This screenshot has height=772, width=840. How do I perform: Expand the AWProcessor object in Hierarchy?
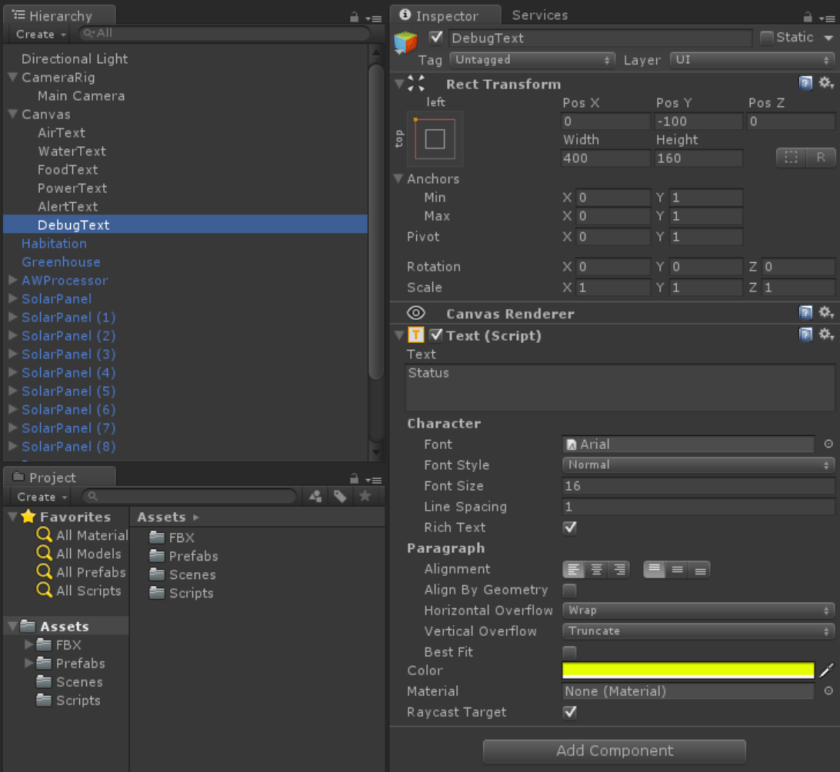click(x=13, y=281)
